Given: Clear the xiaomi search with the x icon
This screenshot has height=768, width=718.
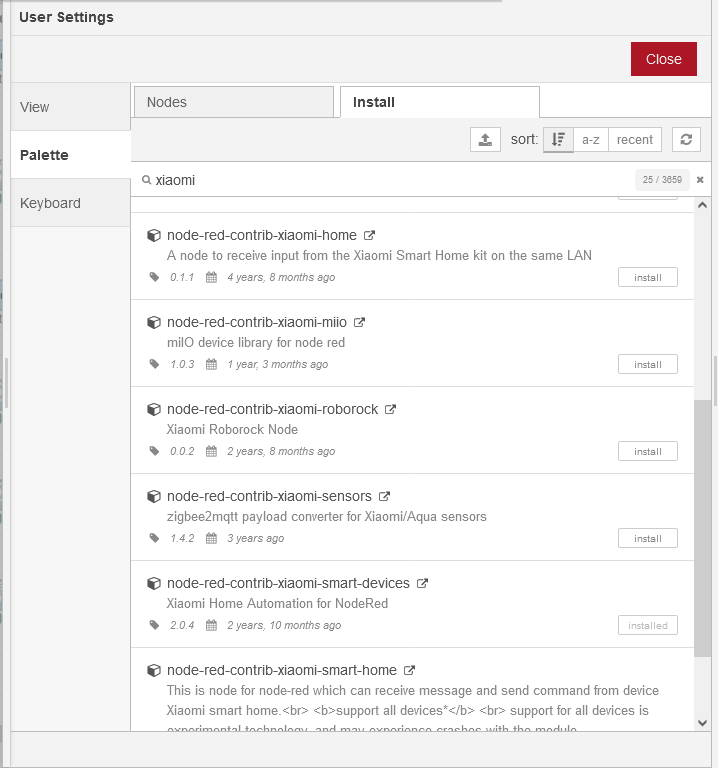Looking at the screenshot, I should click(x=700, y=180).
